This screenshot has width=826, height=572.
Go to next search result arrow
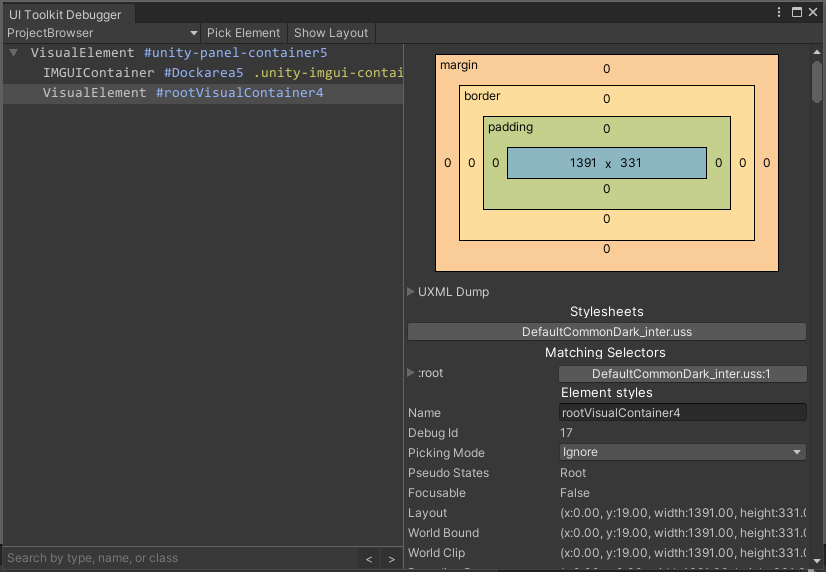[x=391, y=559]
